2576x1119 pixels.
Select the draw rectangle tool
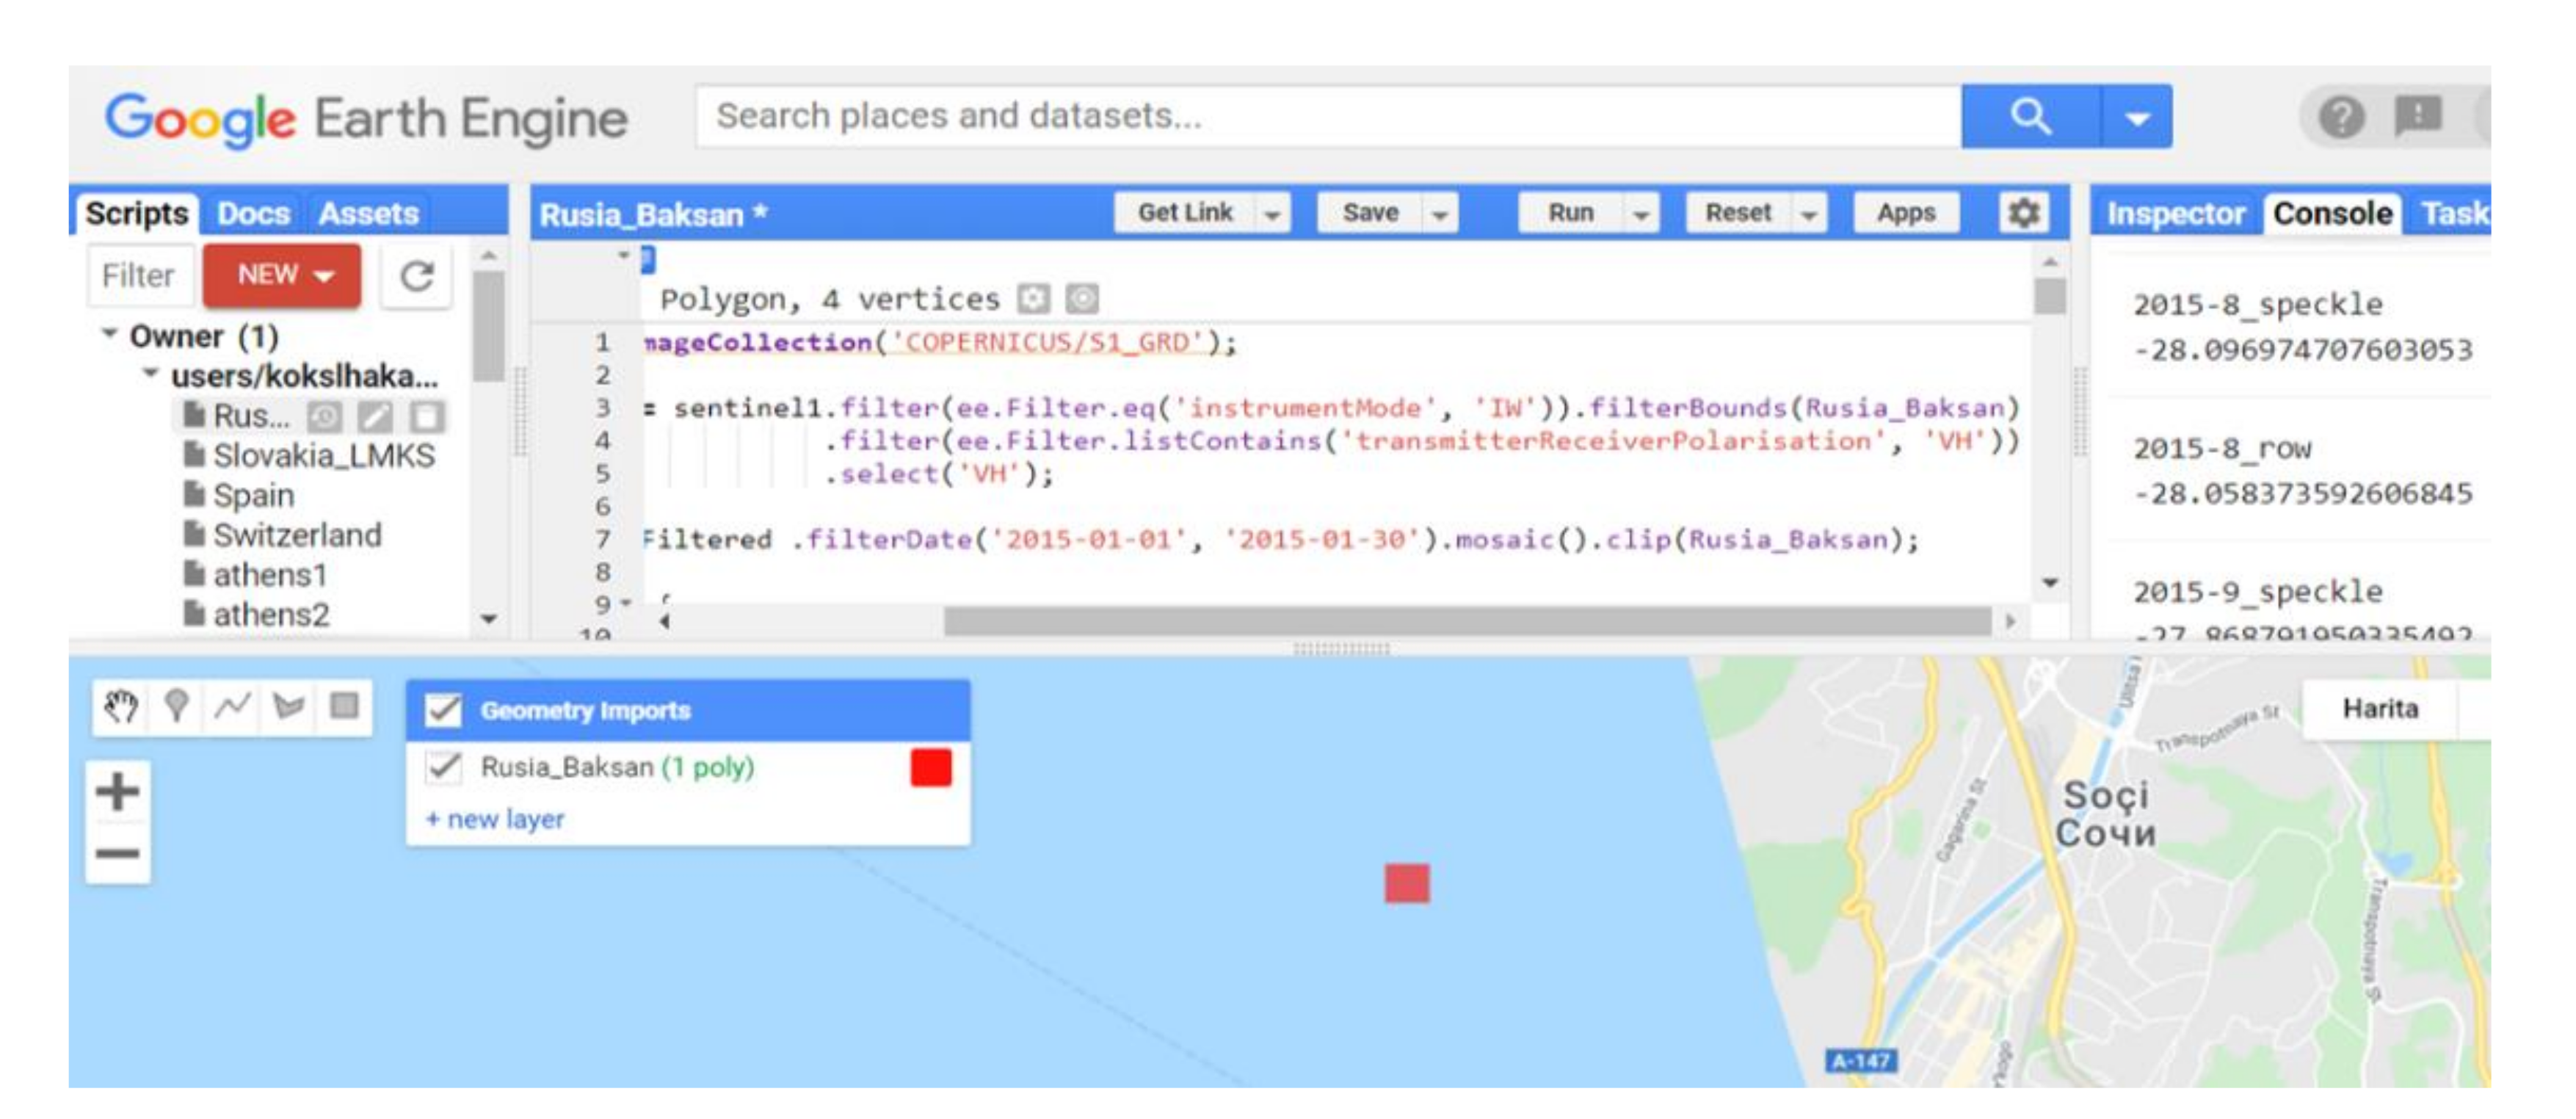344,707
